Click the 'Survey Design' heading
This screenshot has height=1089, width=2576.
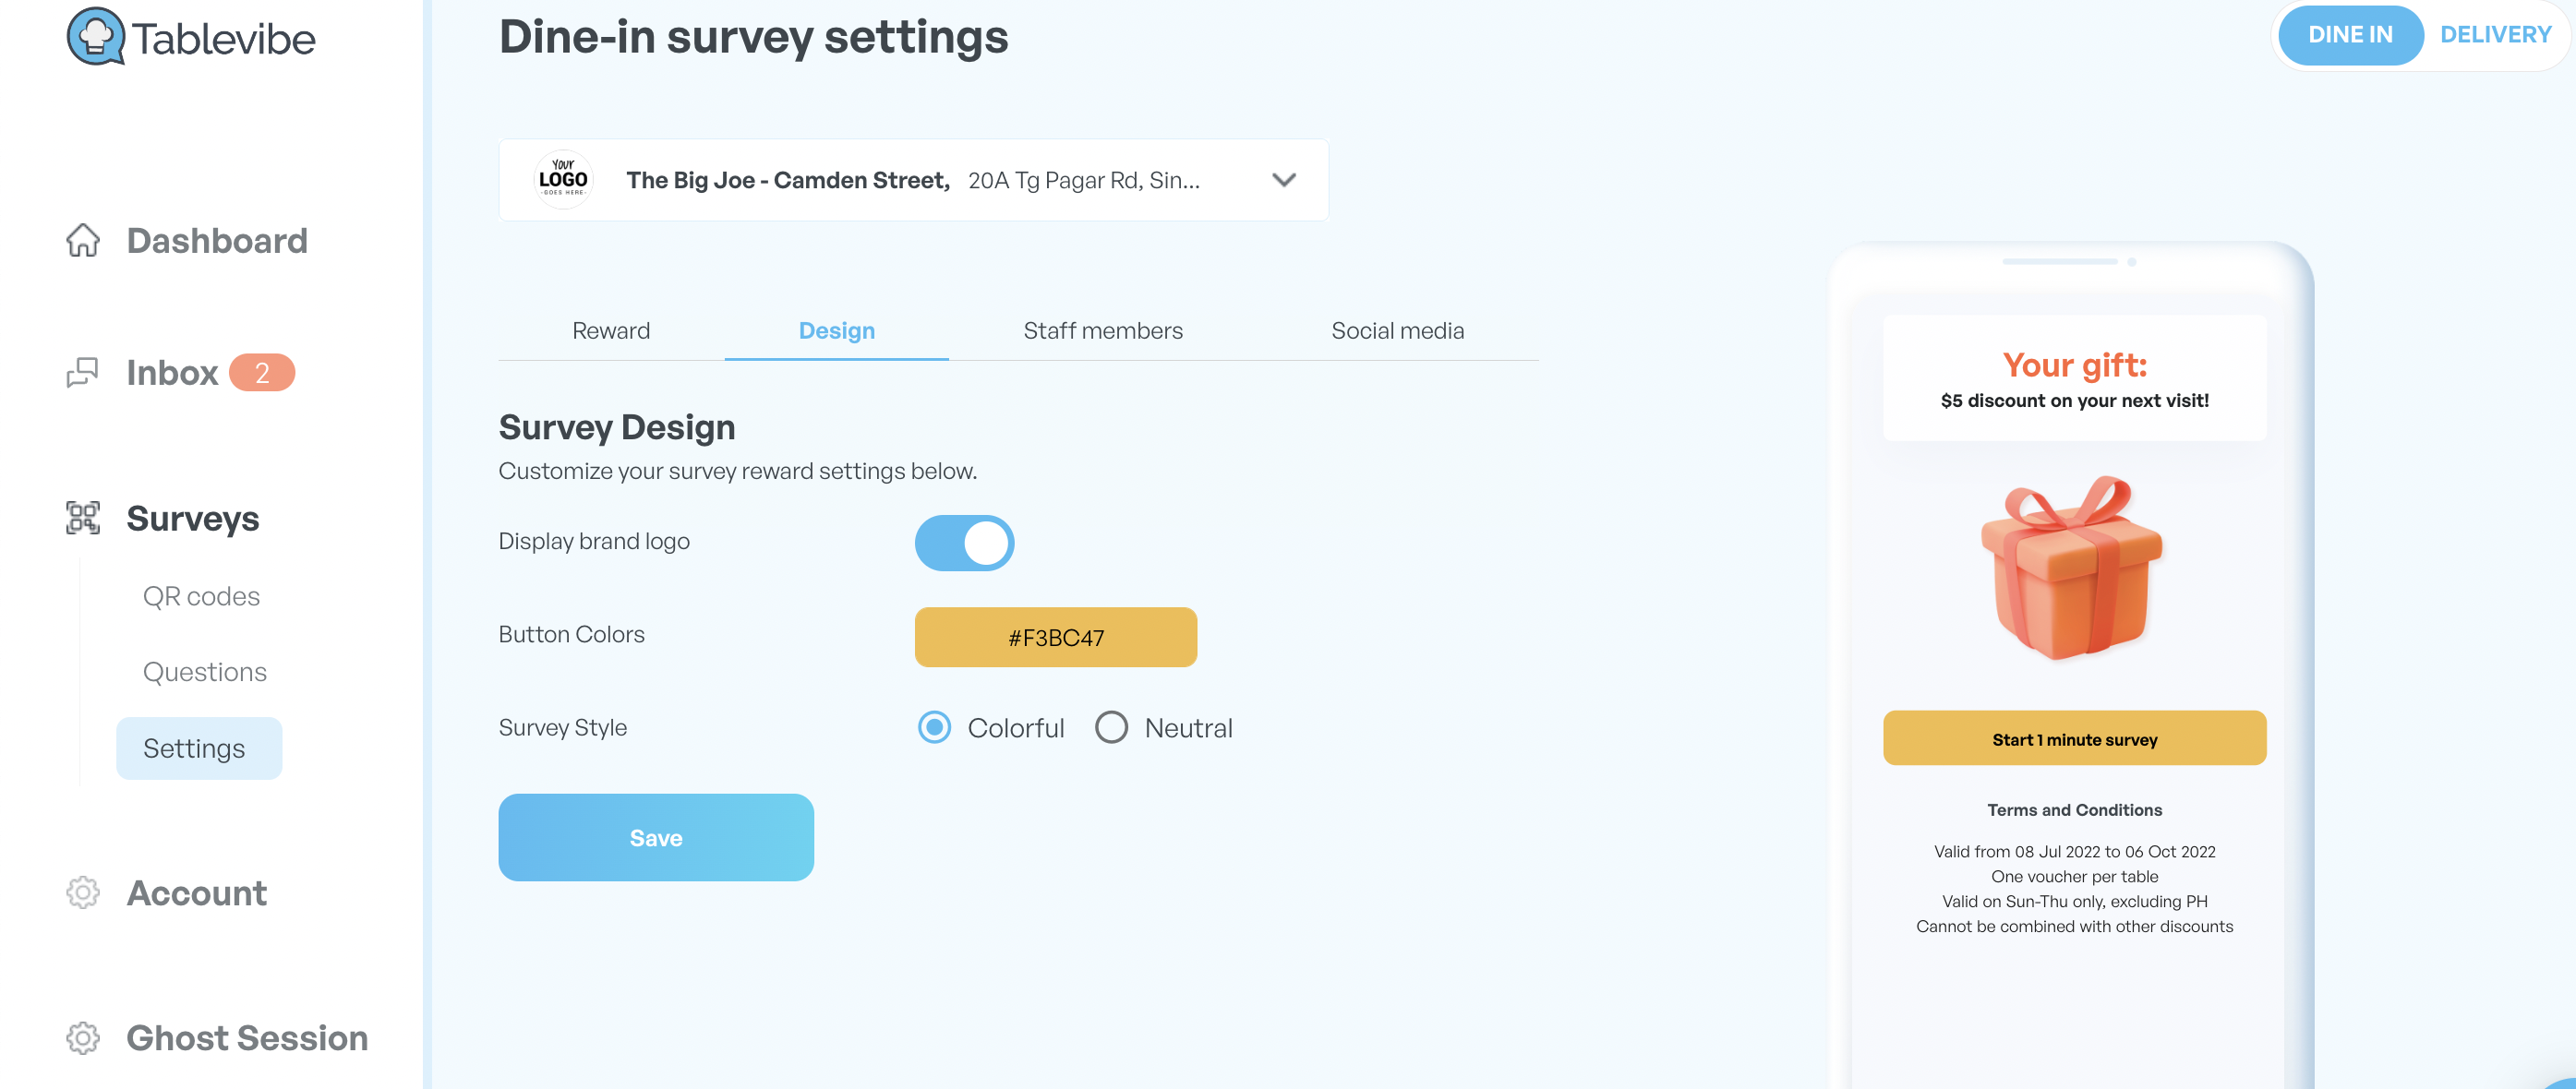[617, 427]
